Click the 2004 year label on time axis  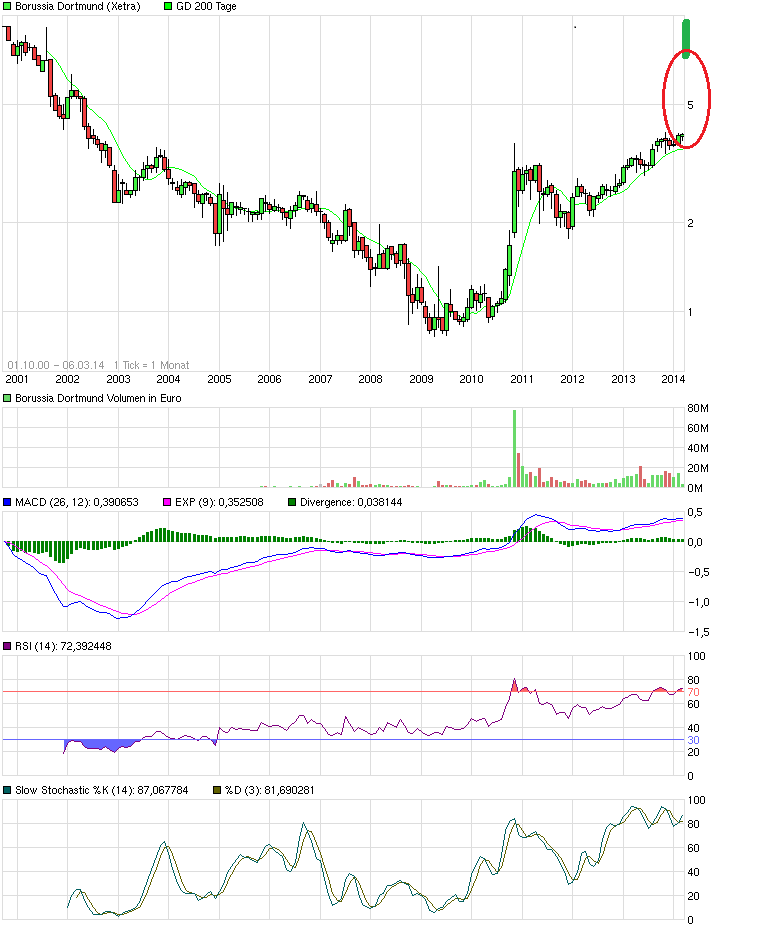pos(168,379)
